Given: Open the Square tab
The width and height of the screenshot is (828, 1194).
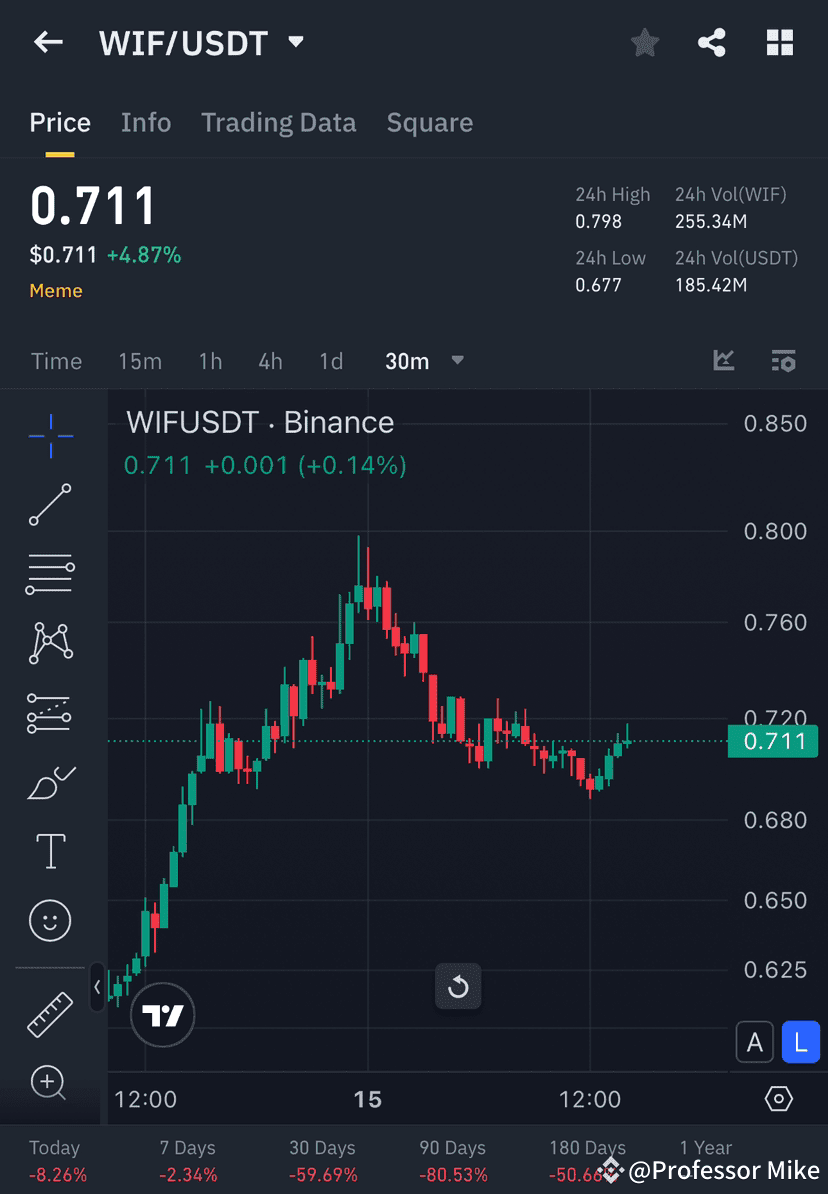Looking at the screenshot, I should tap(430, 122).
